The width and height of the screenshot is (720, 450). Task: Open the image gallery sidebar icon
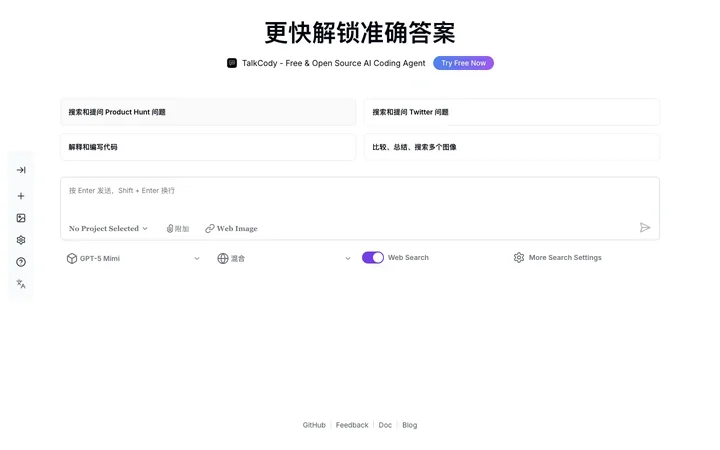point(21,218)
